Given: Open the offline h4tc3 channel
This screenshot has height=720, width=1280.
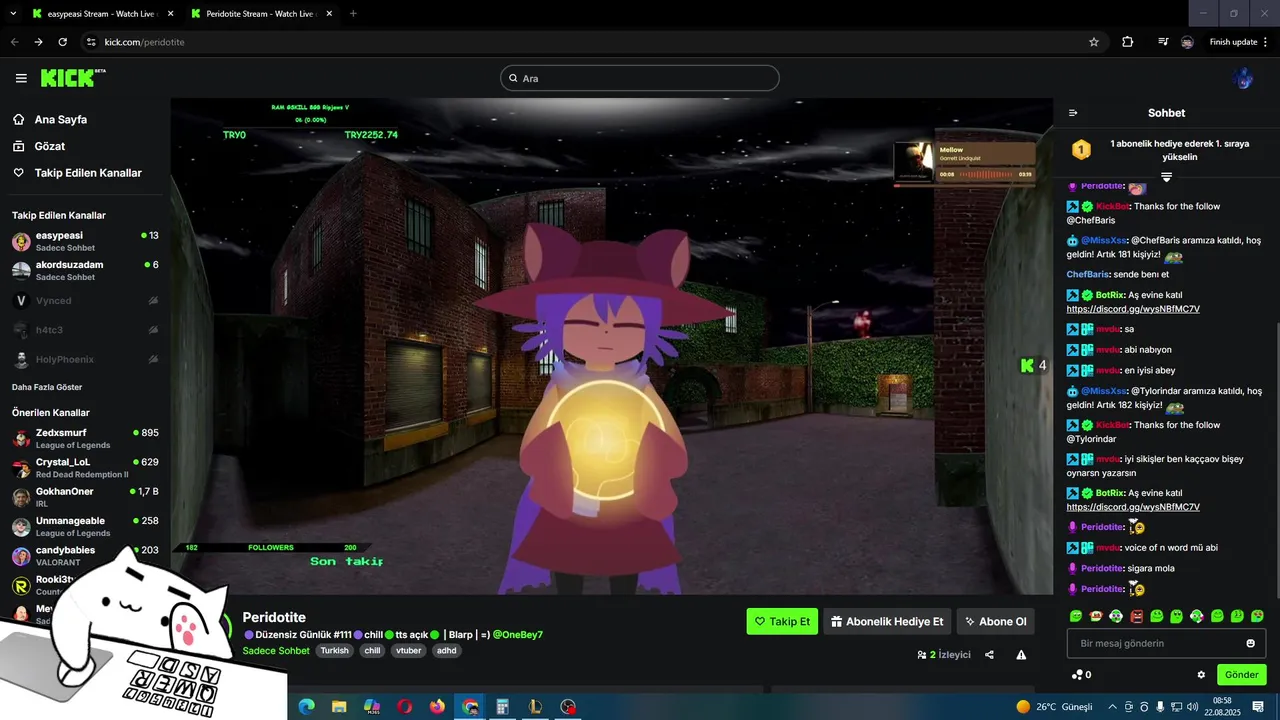Looking at the screenshot, I should pyautogui.click(x=85, y=330).
